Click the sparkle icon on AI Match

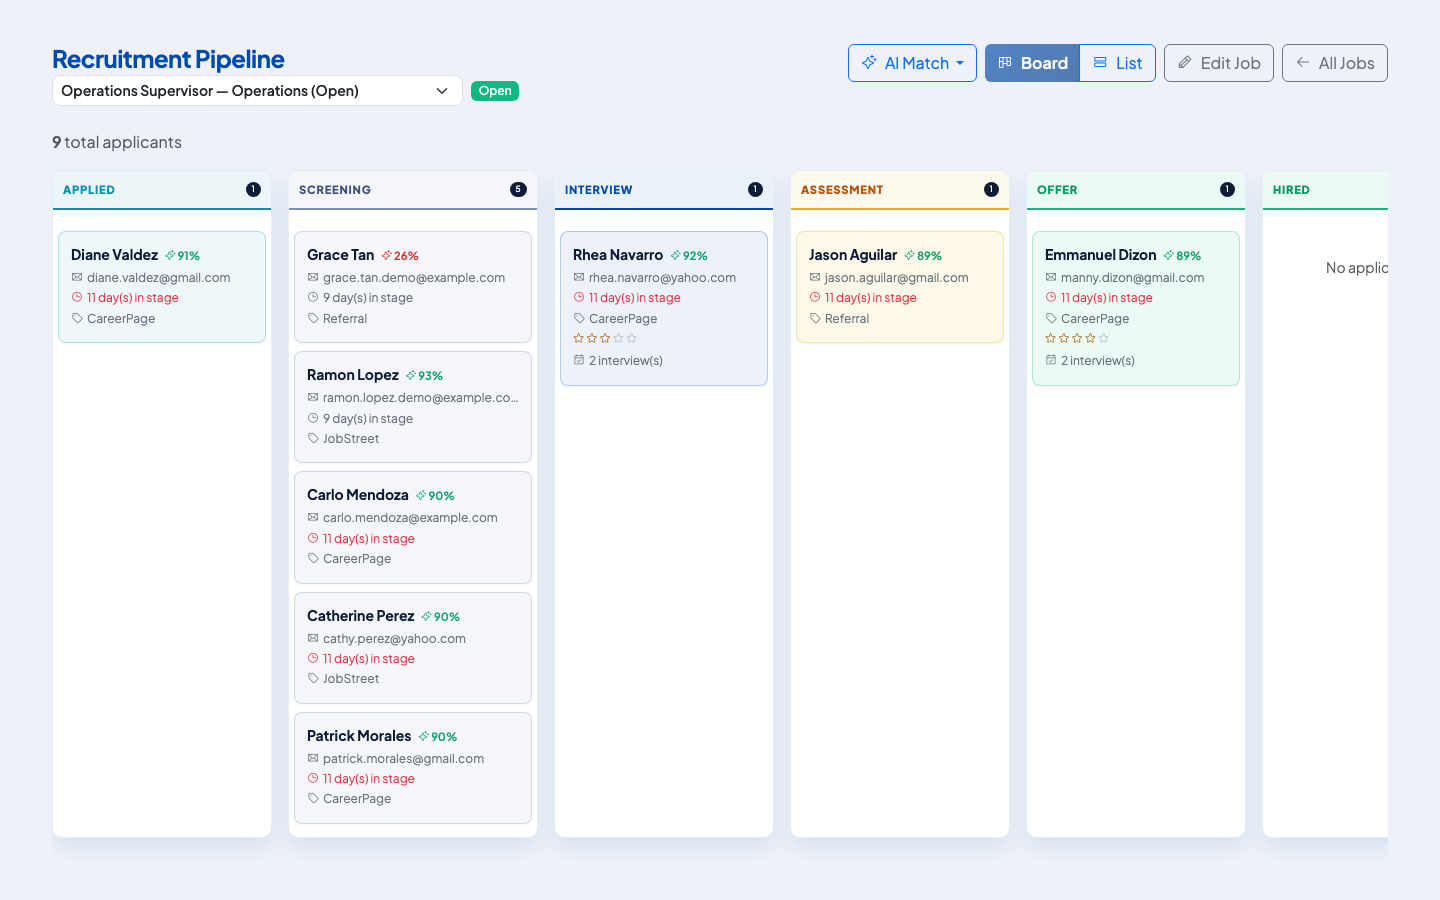tap(869, 62)
